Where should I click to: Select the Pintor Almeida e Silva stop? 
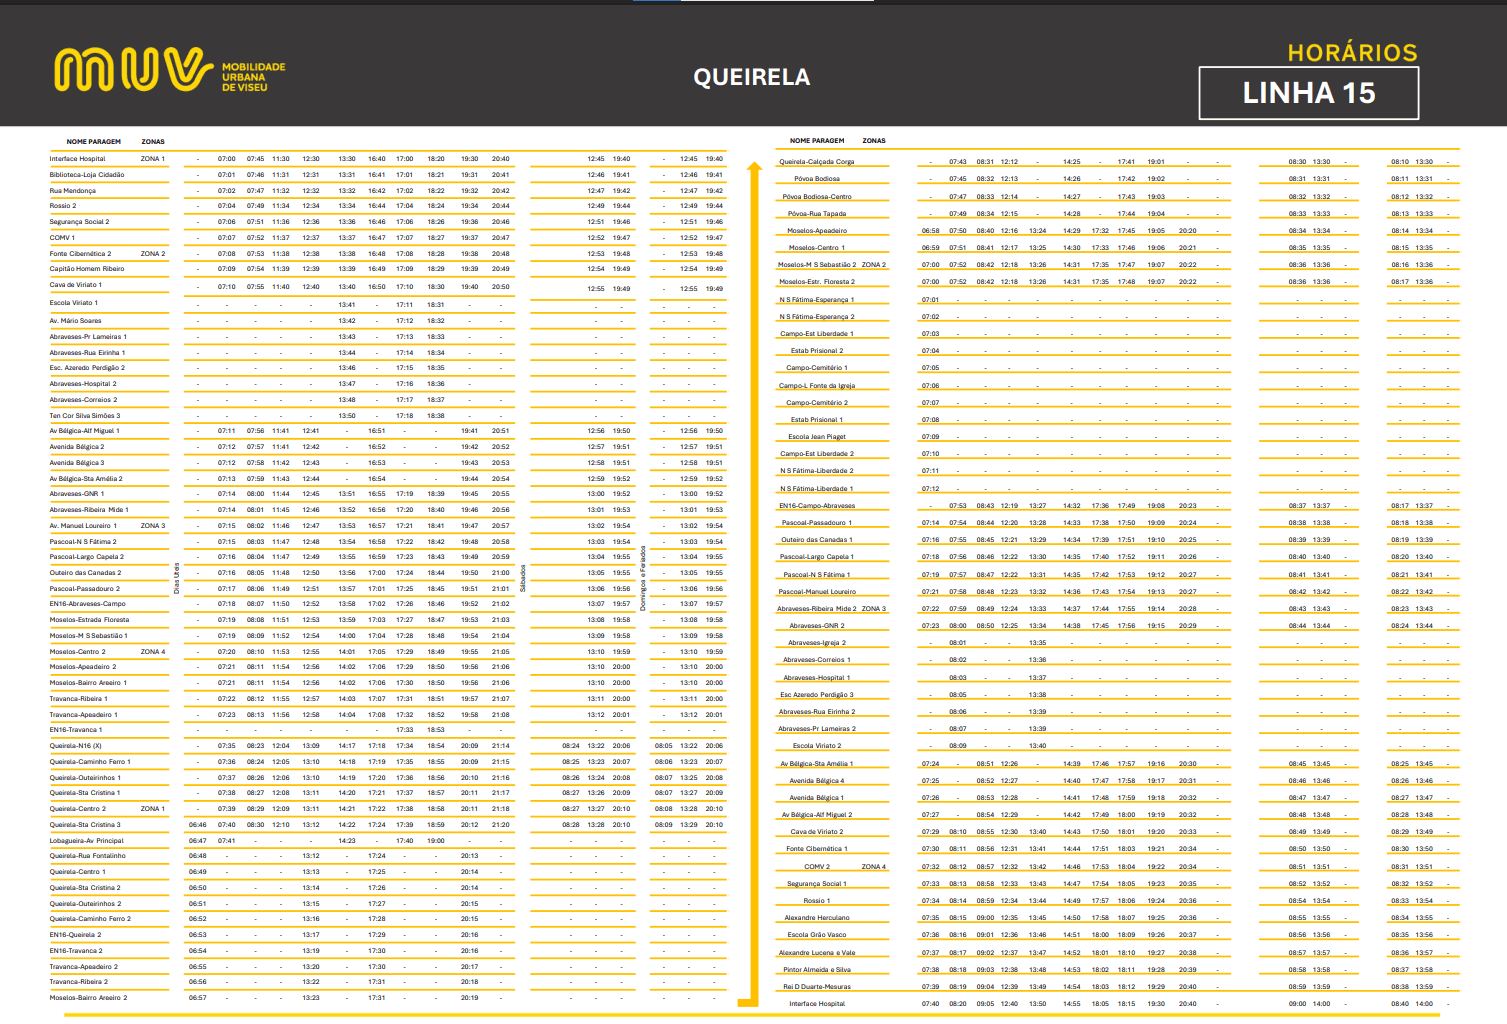[816, 970]
